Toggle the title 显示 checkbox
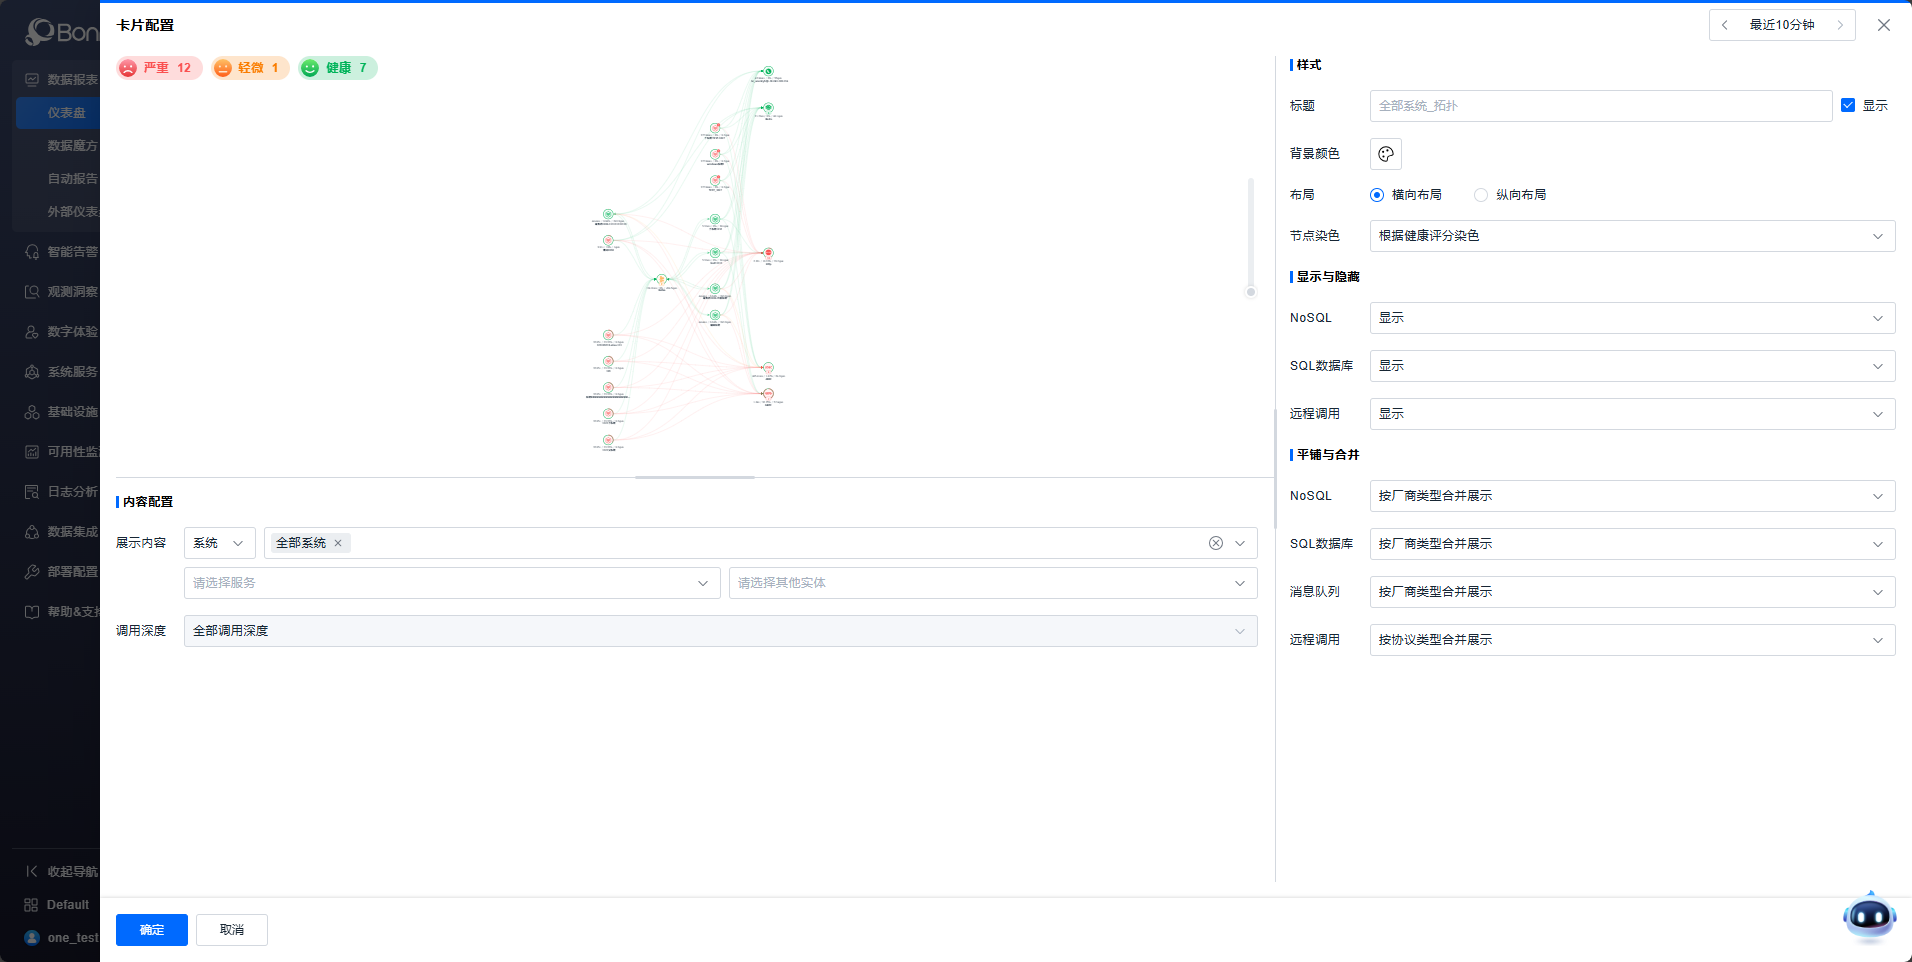This screenshot has height=962, width=1912. [1848, 105]
